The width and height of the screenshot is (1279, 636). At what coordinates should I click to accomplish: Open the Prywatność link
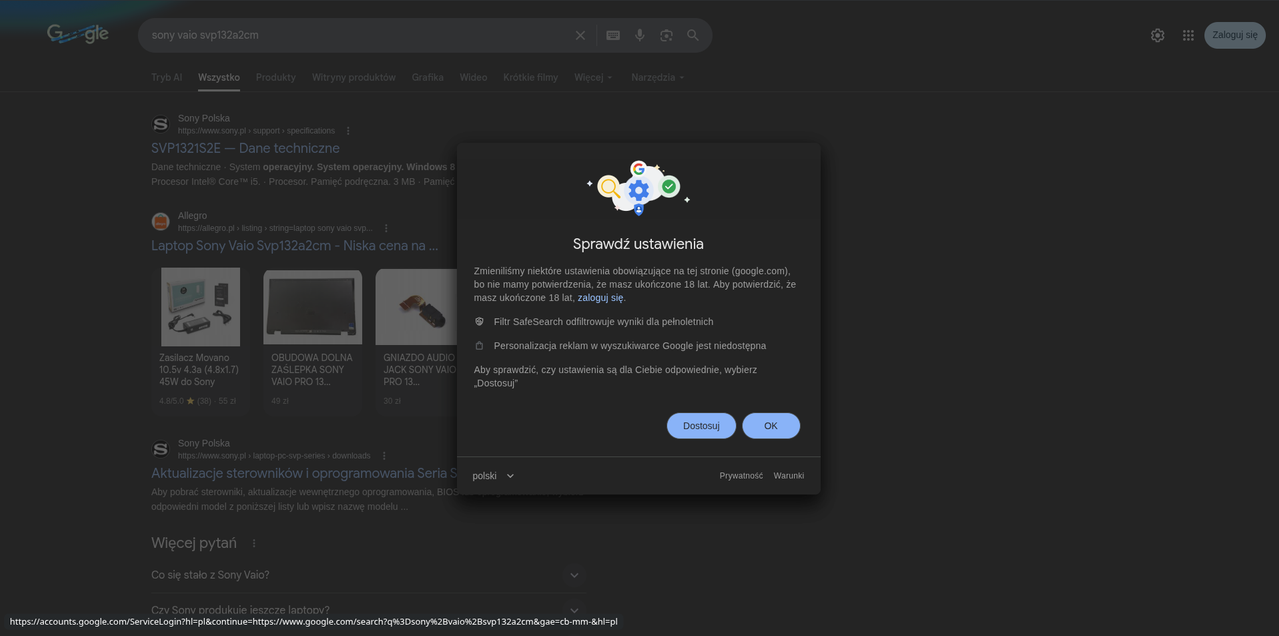pos(741,476)
